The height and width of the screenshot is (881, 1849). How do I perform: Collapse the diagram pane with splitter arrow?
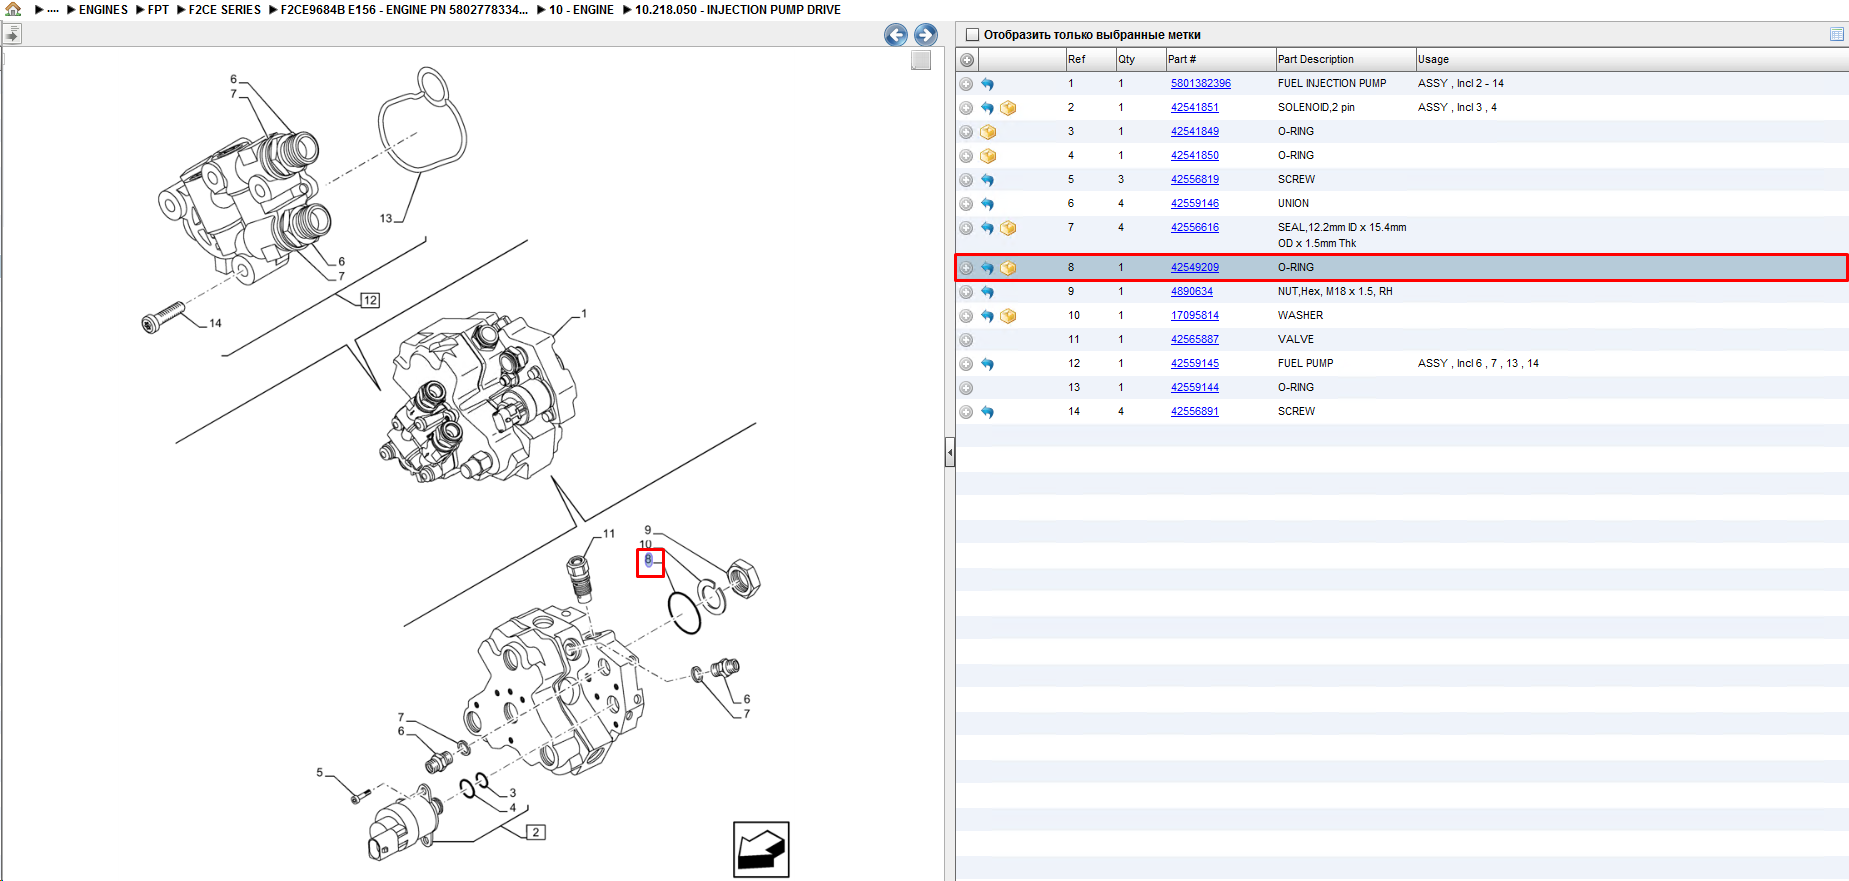pos(950,453)
